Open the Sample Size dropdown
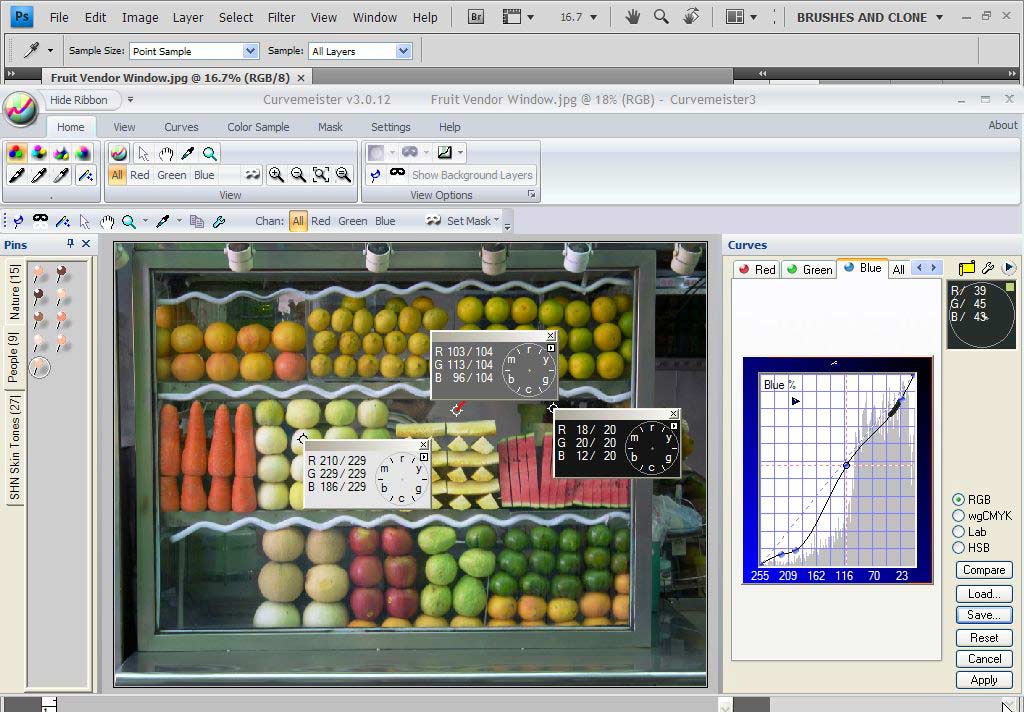Image resolution: width=1024 pixels, height=712 pixels. [250, 51]
